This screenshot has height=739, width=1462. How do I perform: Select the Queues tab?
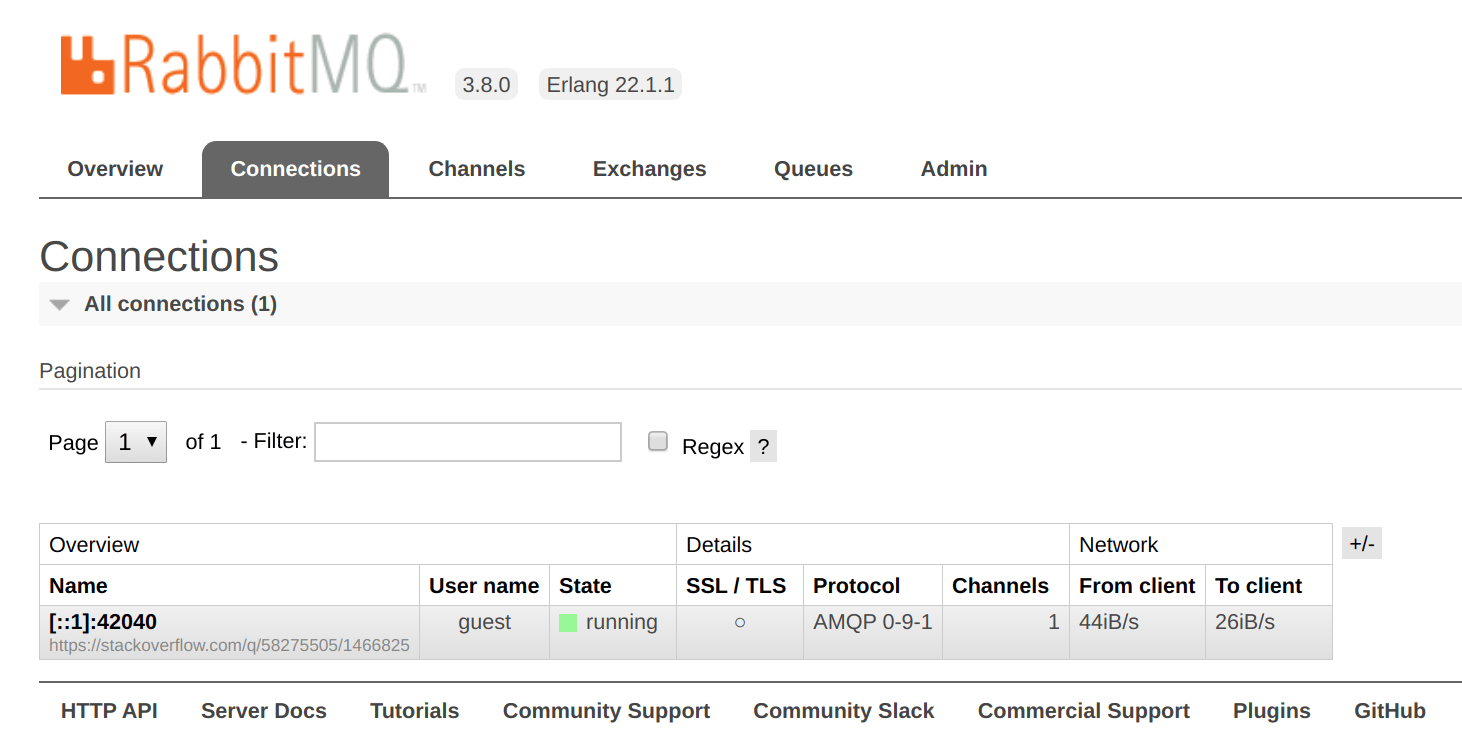coord(813,169)
